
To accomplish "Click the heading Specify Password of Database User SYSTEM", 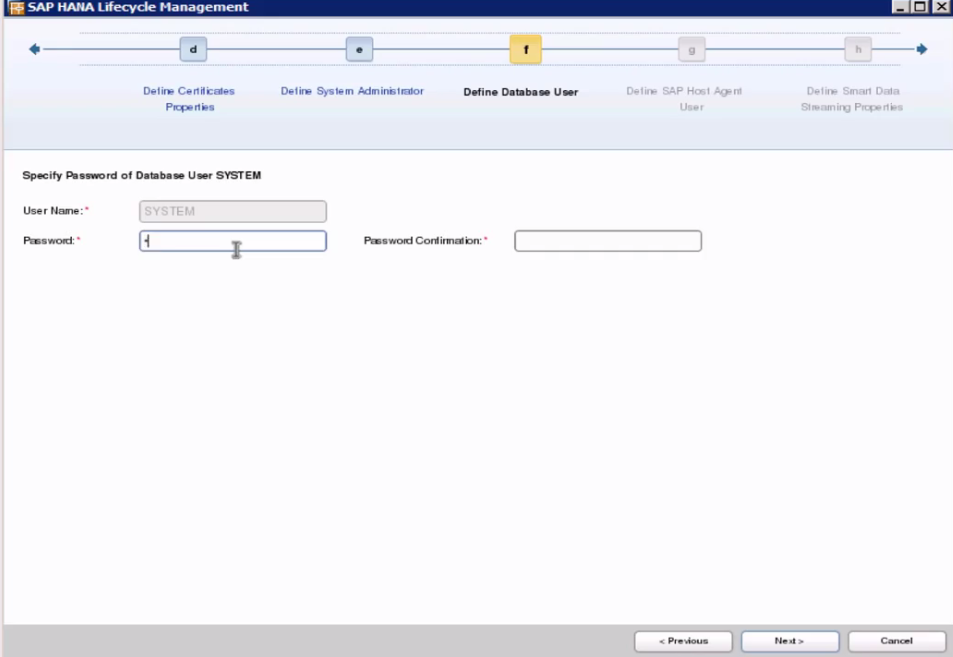I will click(142, 175).
